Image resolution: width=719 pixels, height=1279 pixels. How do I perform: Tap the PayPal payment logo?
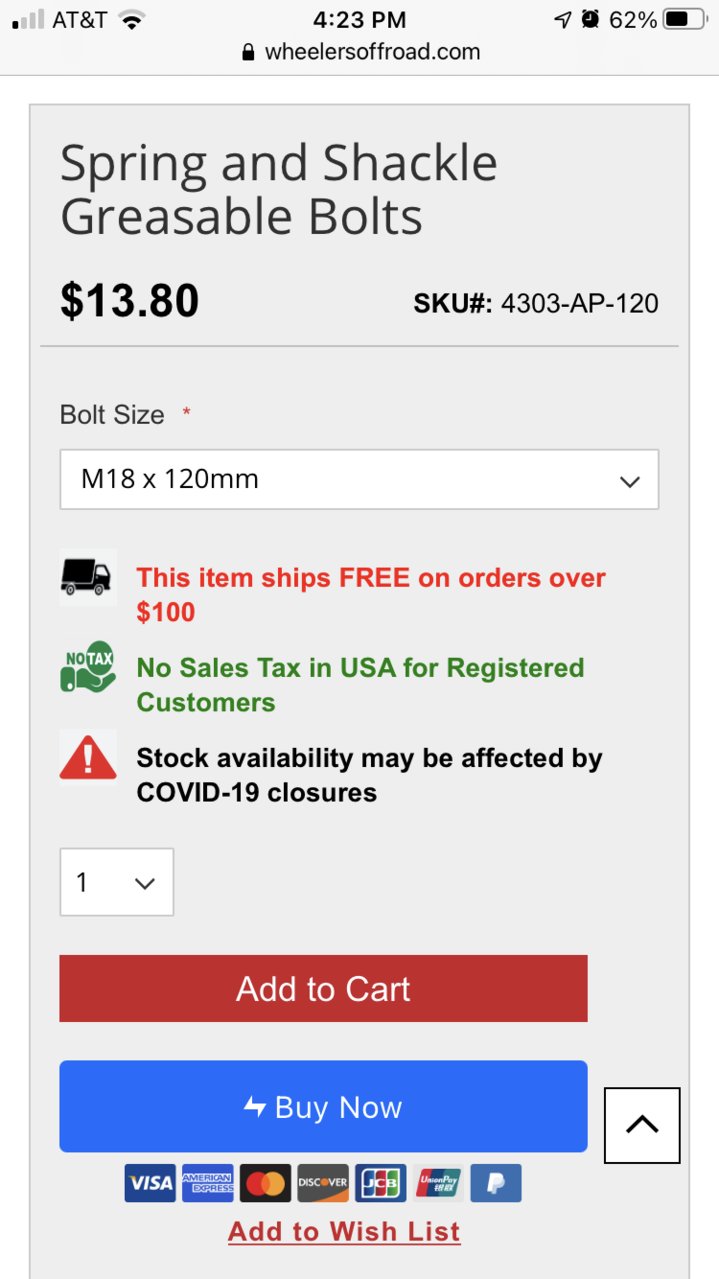coord(496,1183)
